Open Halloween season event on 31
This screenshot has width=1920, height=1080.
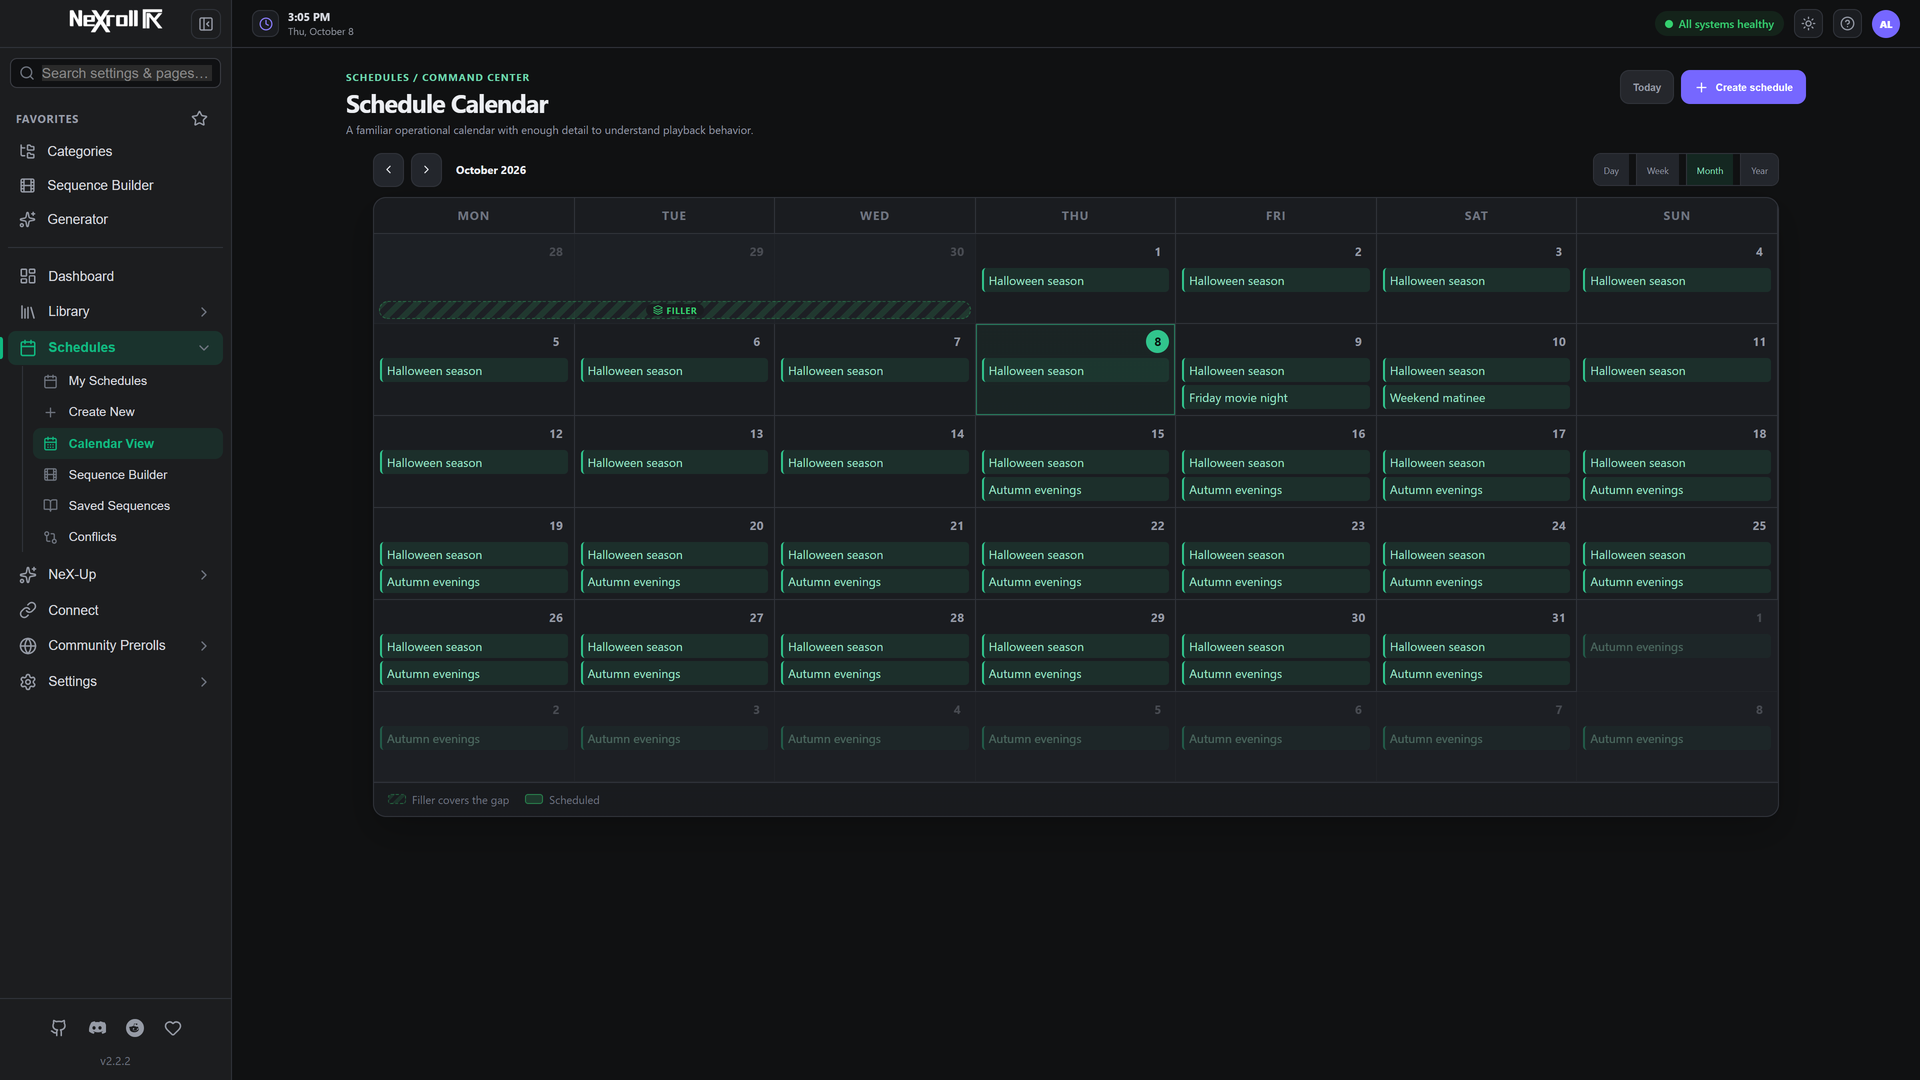[x=1476, y=647]
